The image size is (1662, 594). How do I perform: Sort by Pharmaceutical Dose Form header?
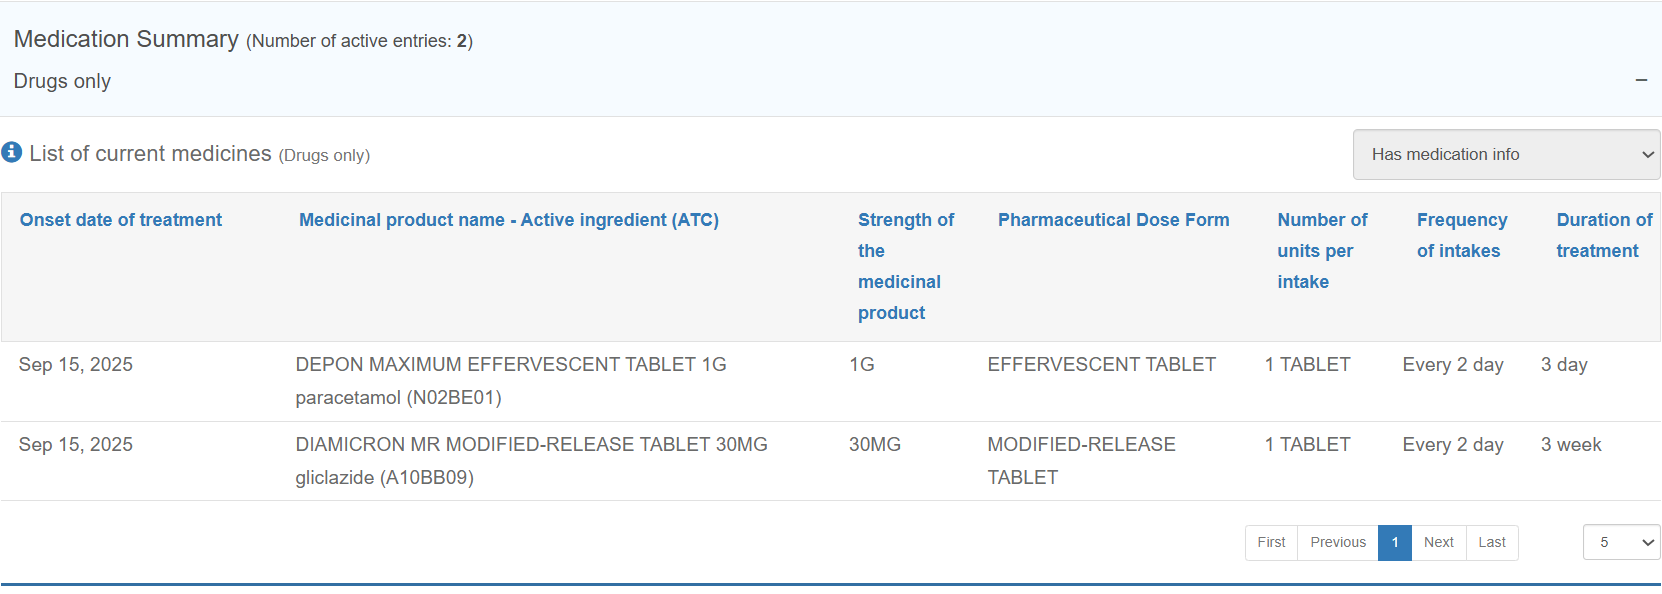(x=1113, y=220)
